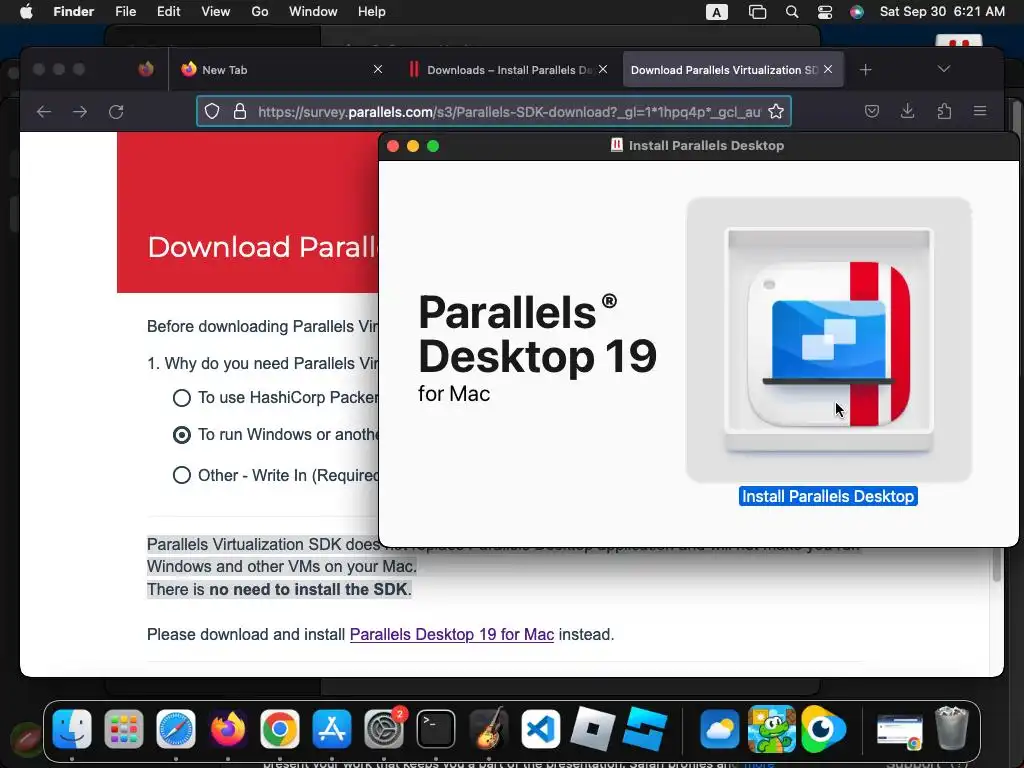The height and width of the screenshot is (768, 1024).
Task: Focus the Firefox URL address bar
Action: pos(494,111)
